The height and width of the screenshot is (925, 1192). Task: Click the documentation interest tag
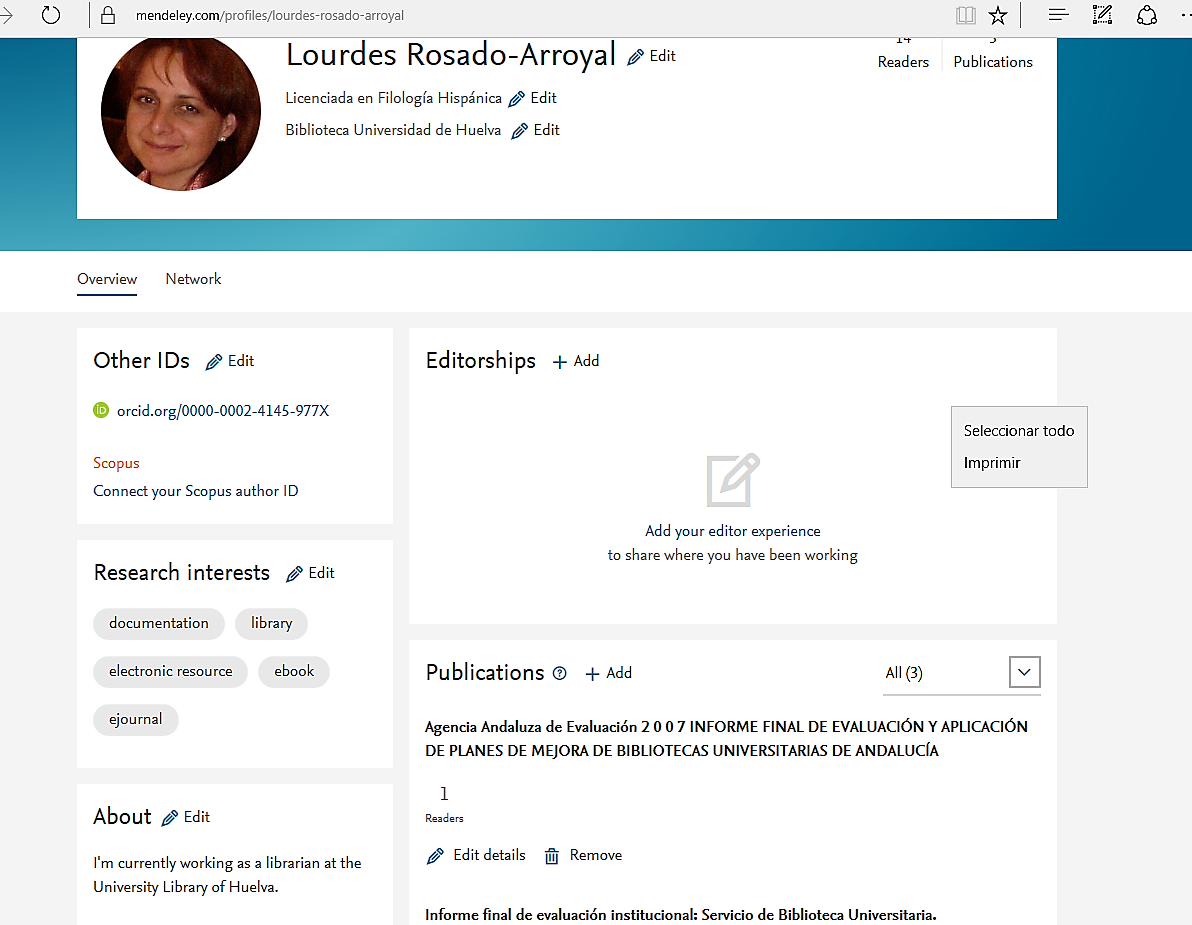click(159, 623)
